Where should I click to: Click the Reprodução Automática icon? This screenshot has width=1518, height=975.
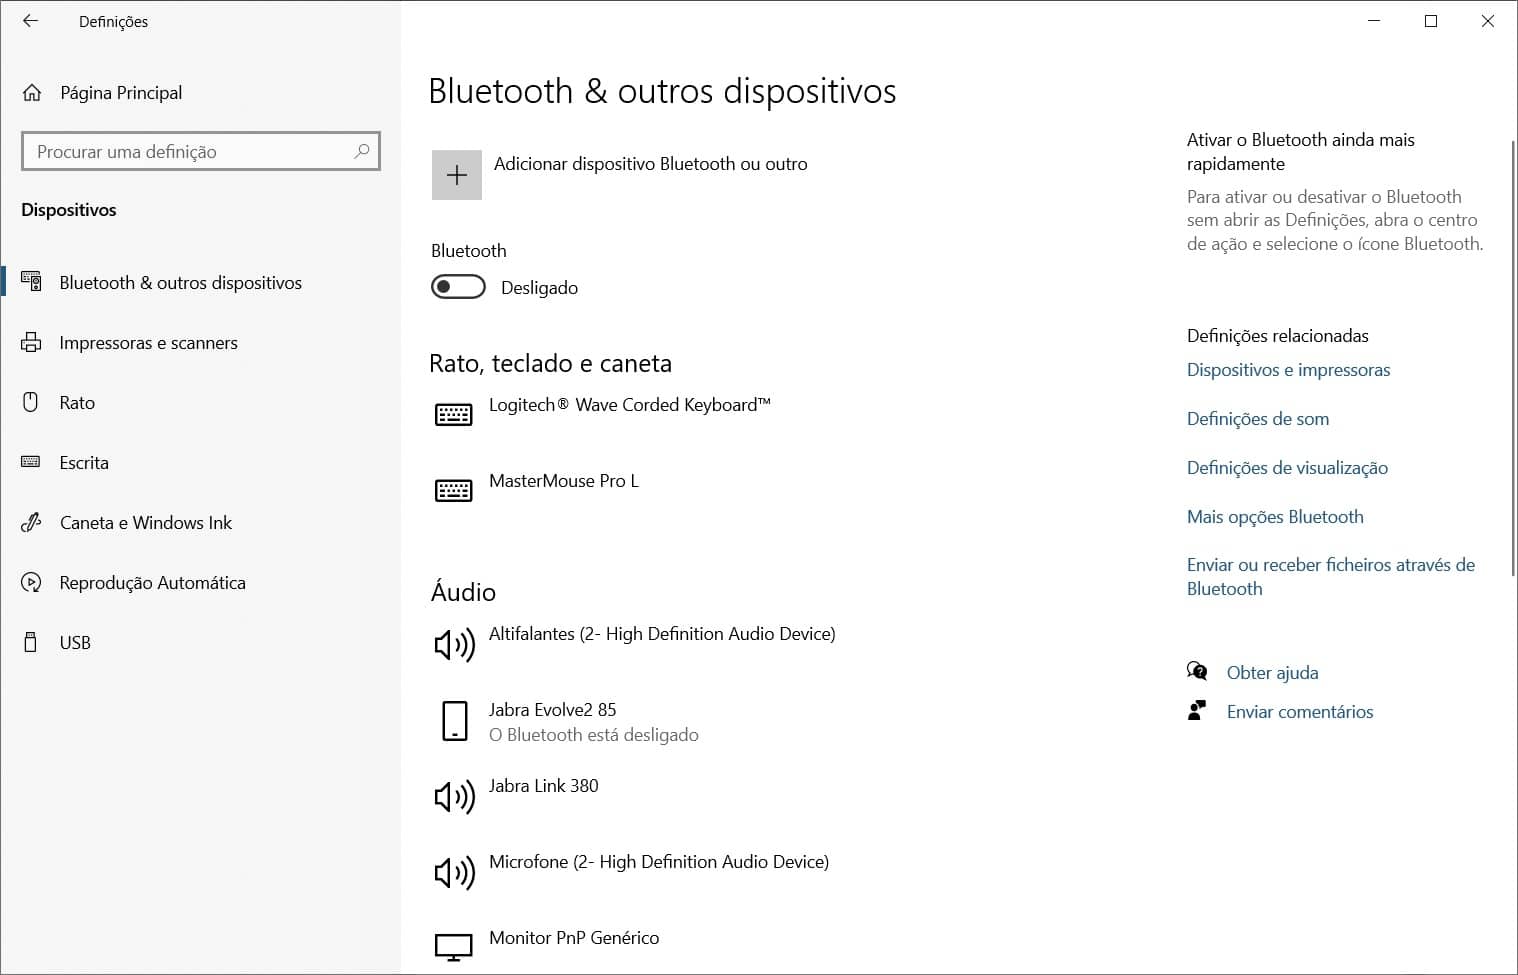(x=31, y=582)
